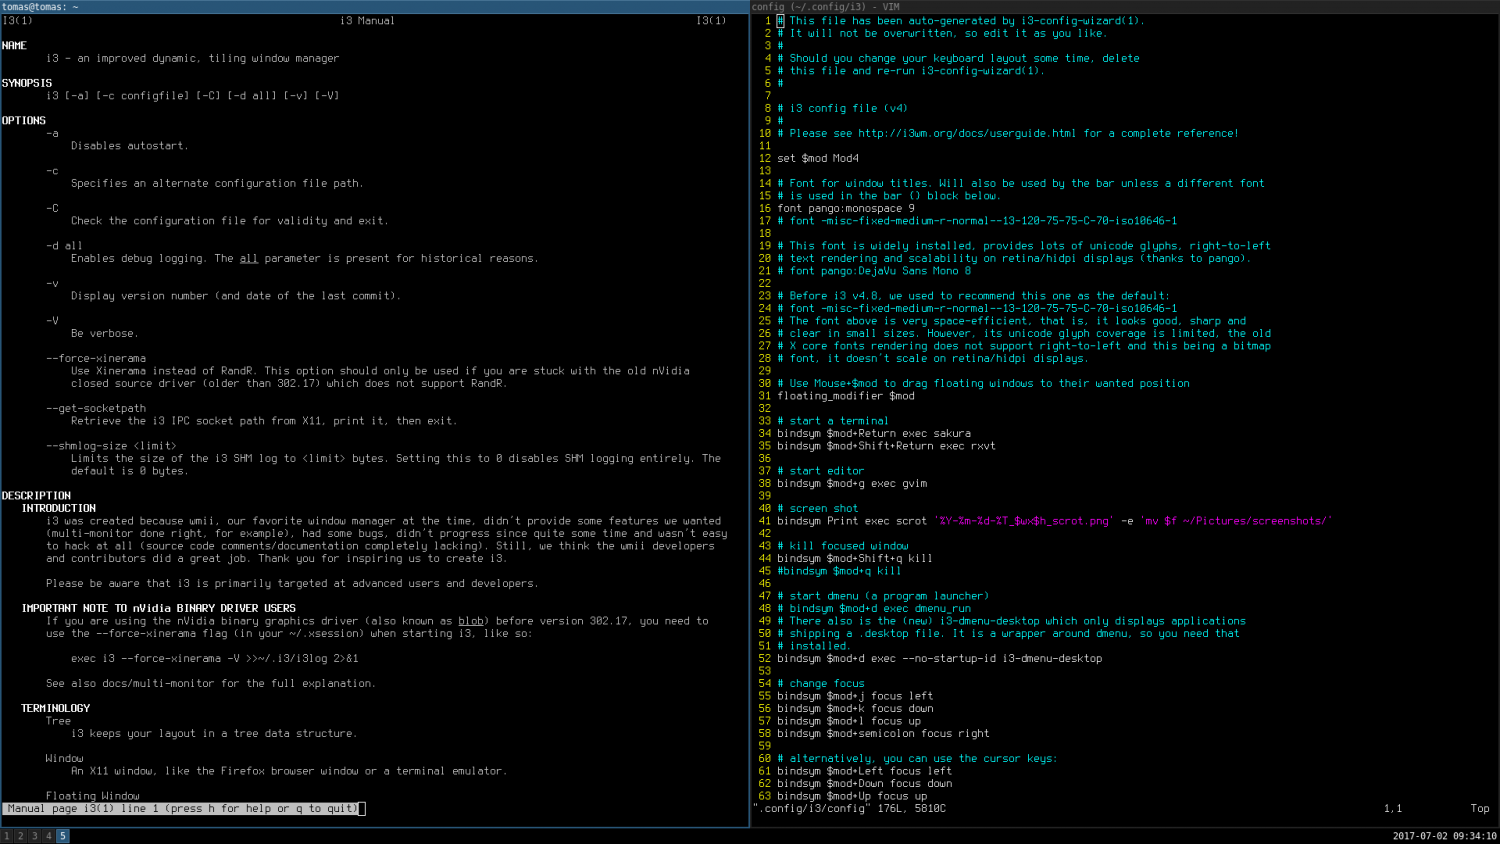Click 'bindsym $mod+l focus up' line
The width and height of the screenshot is (1500, 844).
click(849, 721)
